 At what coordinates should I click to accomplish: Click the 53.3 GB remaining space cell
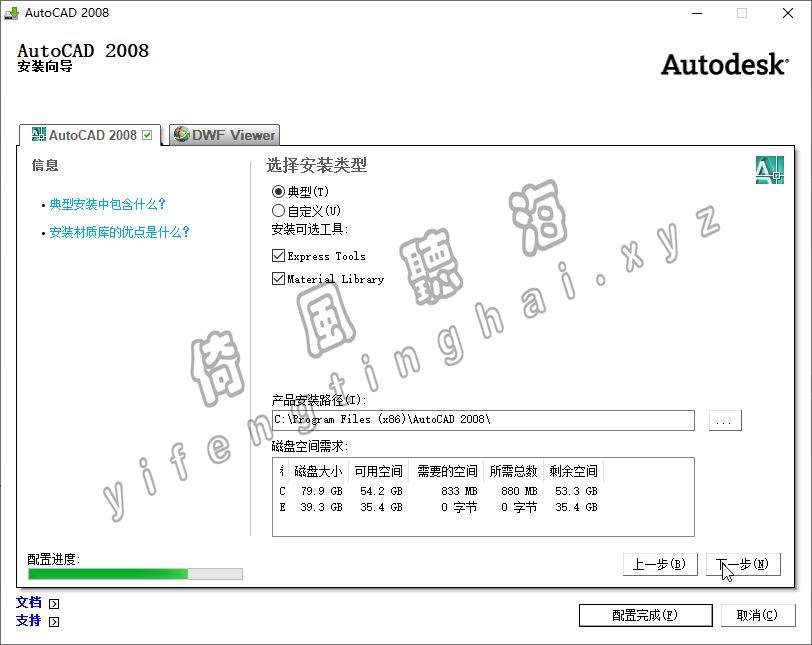pyautogui.click(x=576, y=491)
